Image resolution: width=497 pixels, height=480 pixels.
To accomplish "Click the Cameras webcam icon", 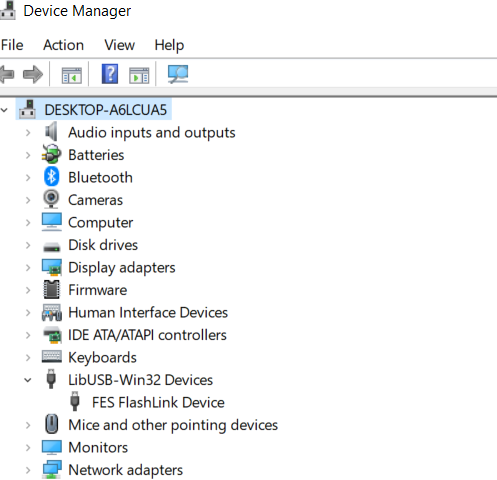I will pos(51,199).
